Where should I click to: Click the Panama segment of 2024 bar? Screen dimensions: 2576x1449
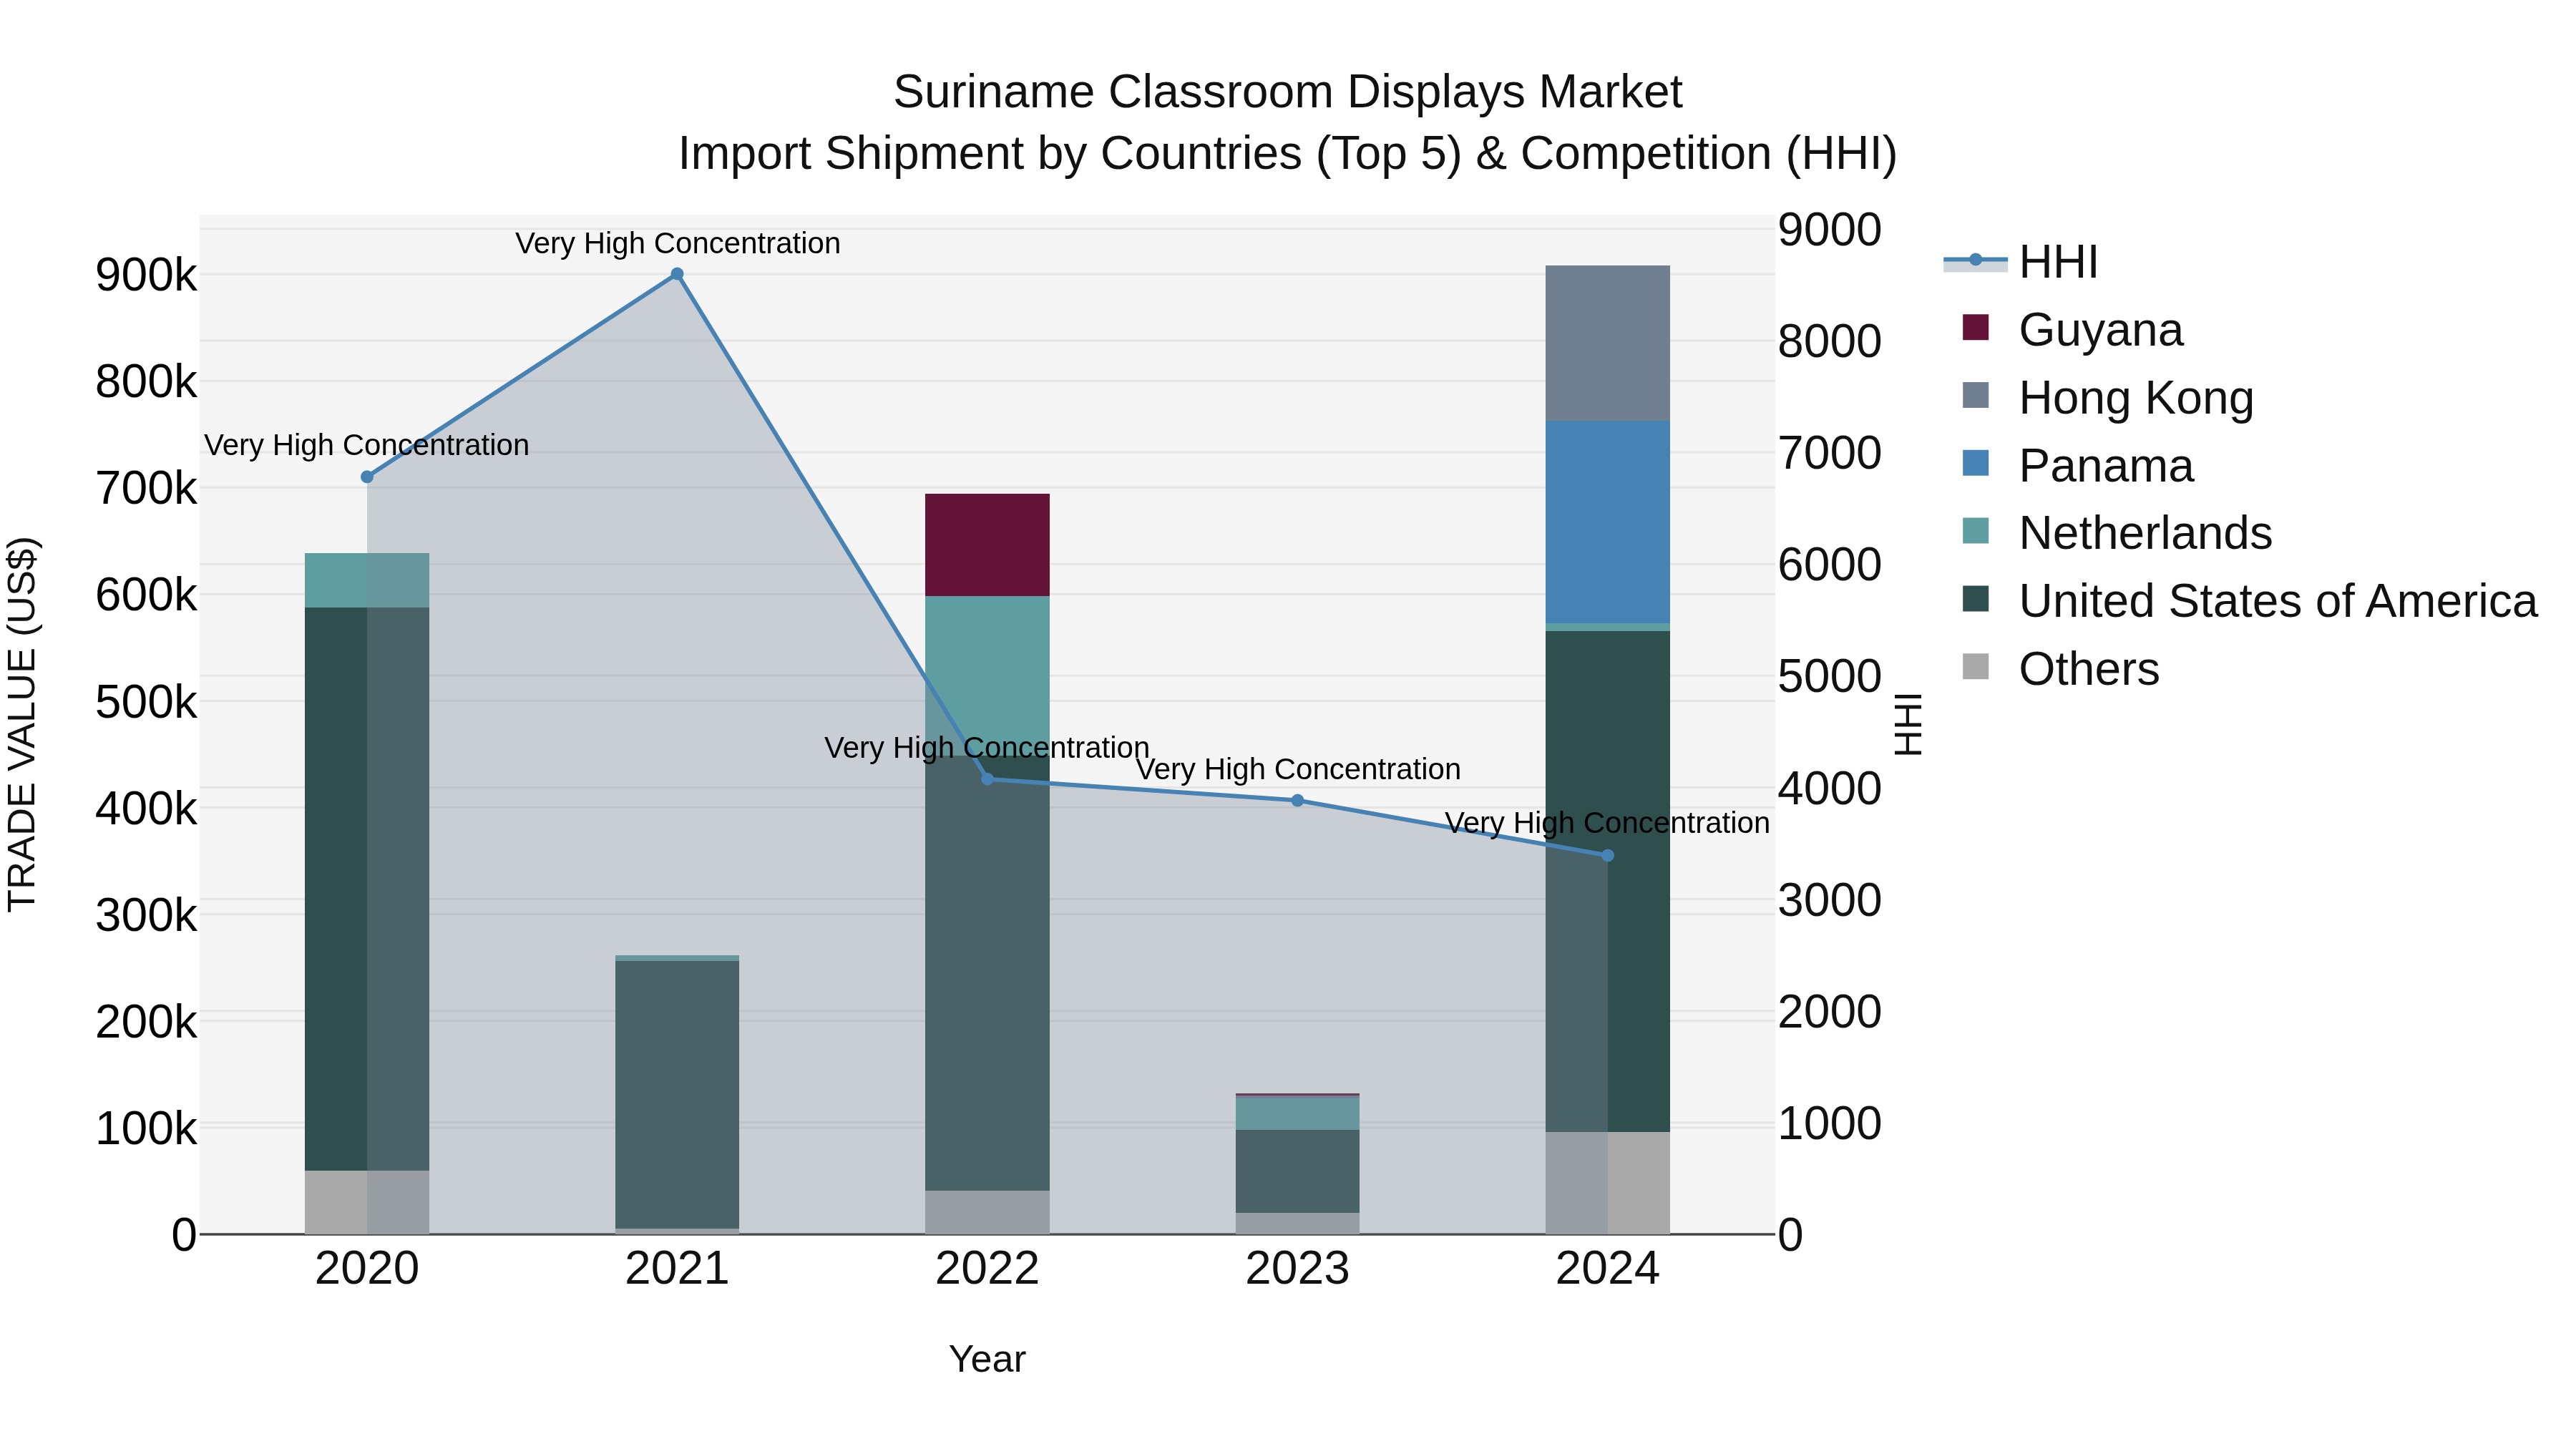coord(1608,522)
